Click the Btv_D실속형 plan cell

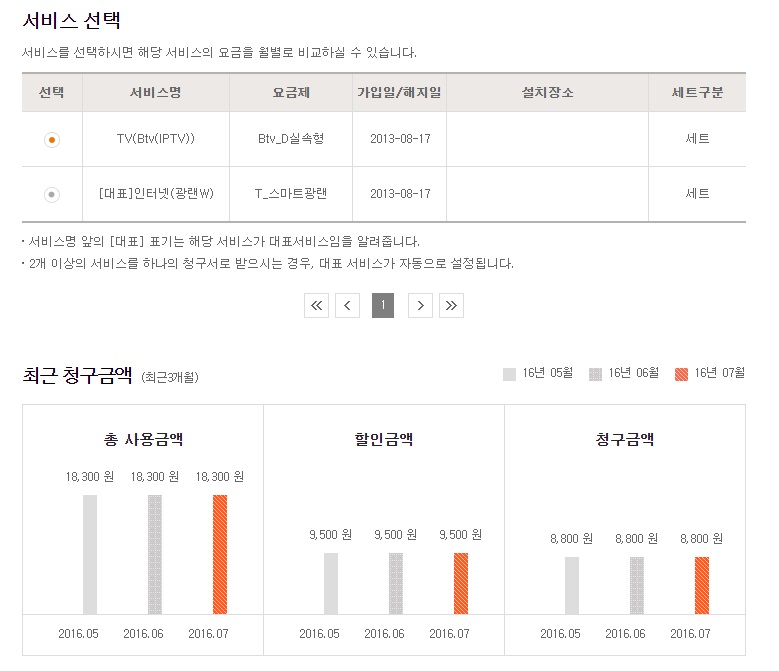click(x=291, y=139)
